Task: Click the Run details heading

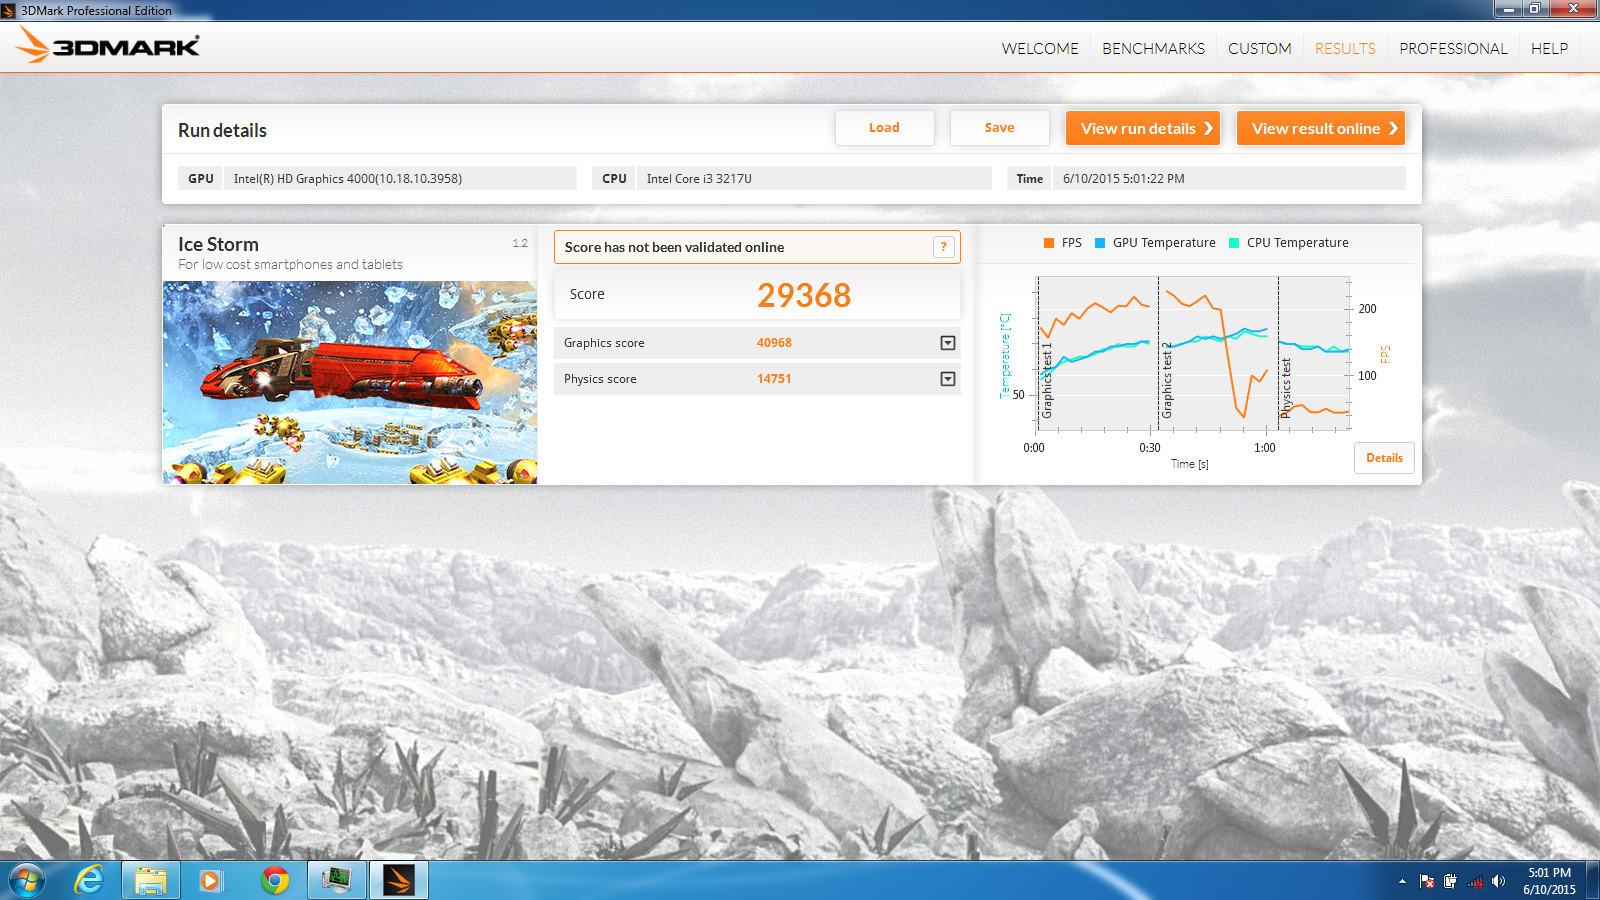Action: [x=222, y=130]
